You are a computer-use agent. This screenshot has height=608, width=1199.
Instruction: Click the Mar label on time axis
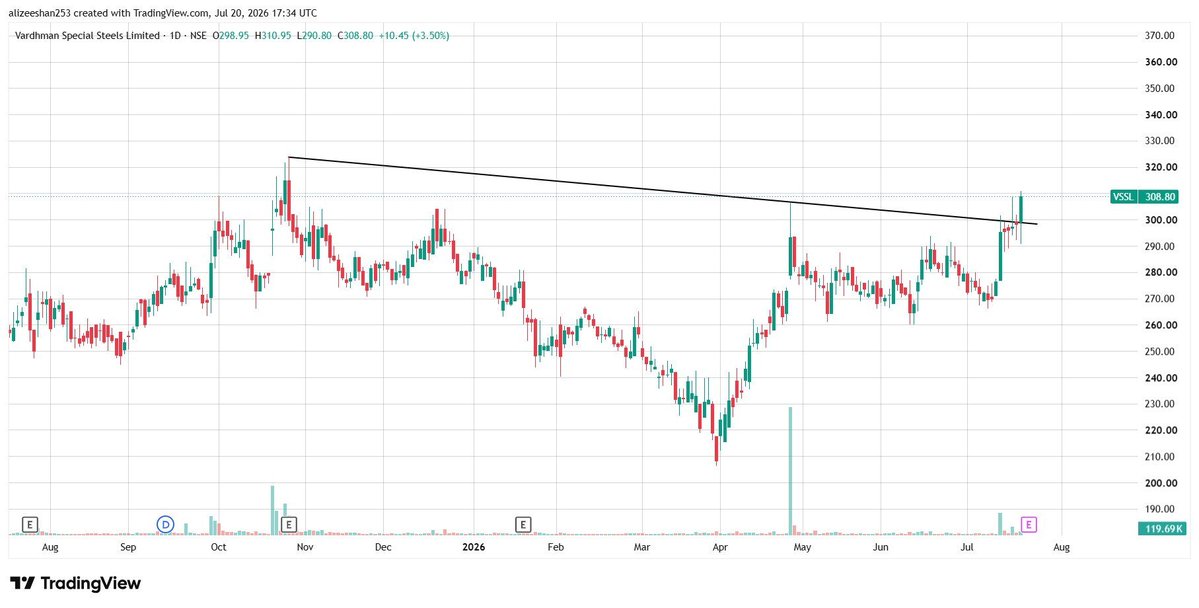point(642,548)
